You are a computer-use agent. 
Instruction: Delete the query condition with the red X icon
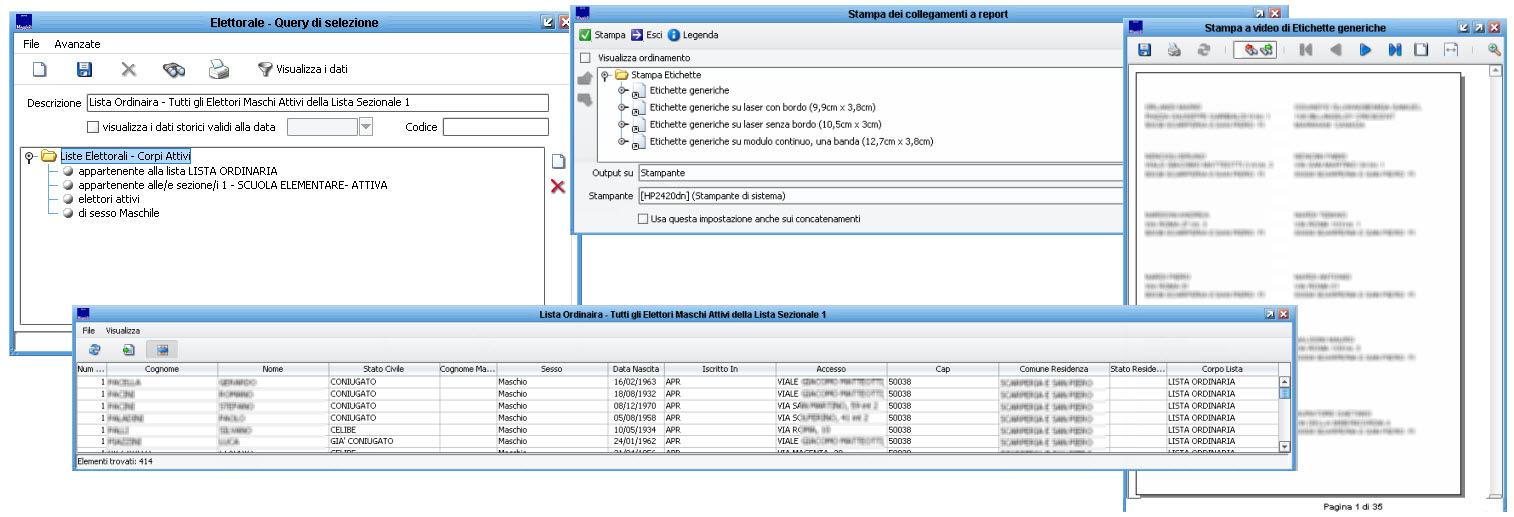558,186
